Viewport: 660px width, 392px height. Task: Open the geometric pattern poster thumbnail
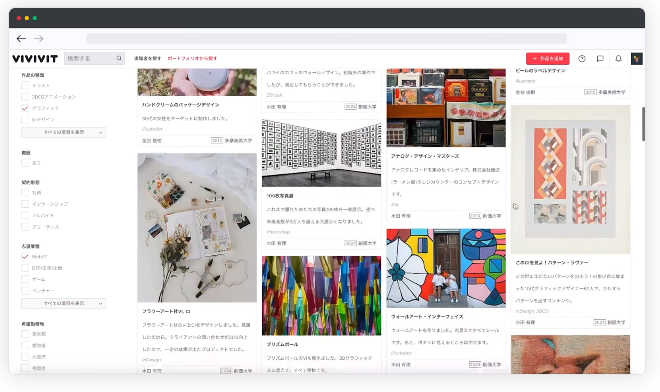570,179
